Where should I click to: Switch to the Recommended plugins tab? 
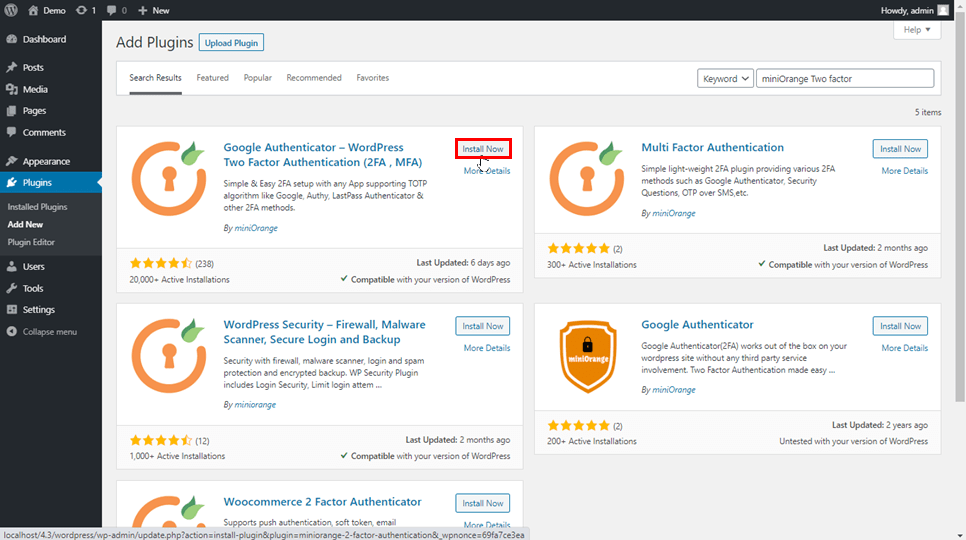tap(314, 78)
